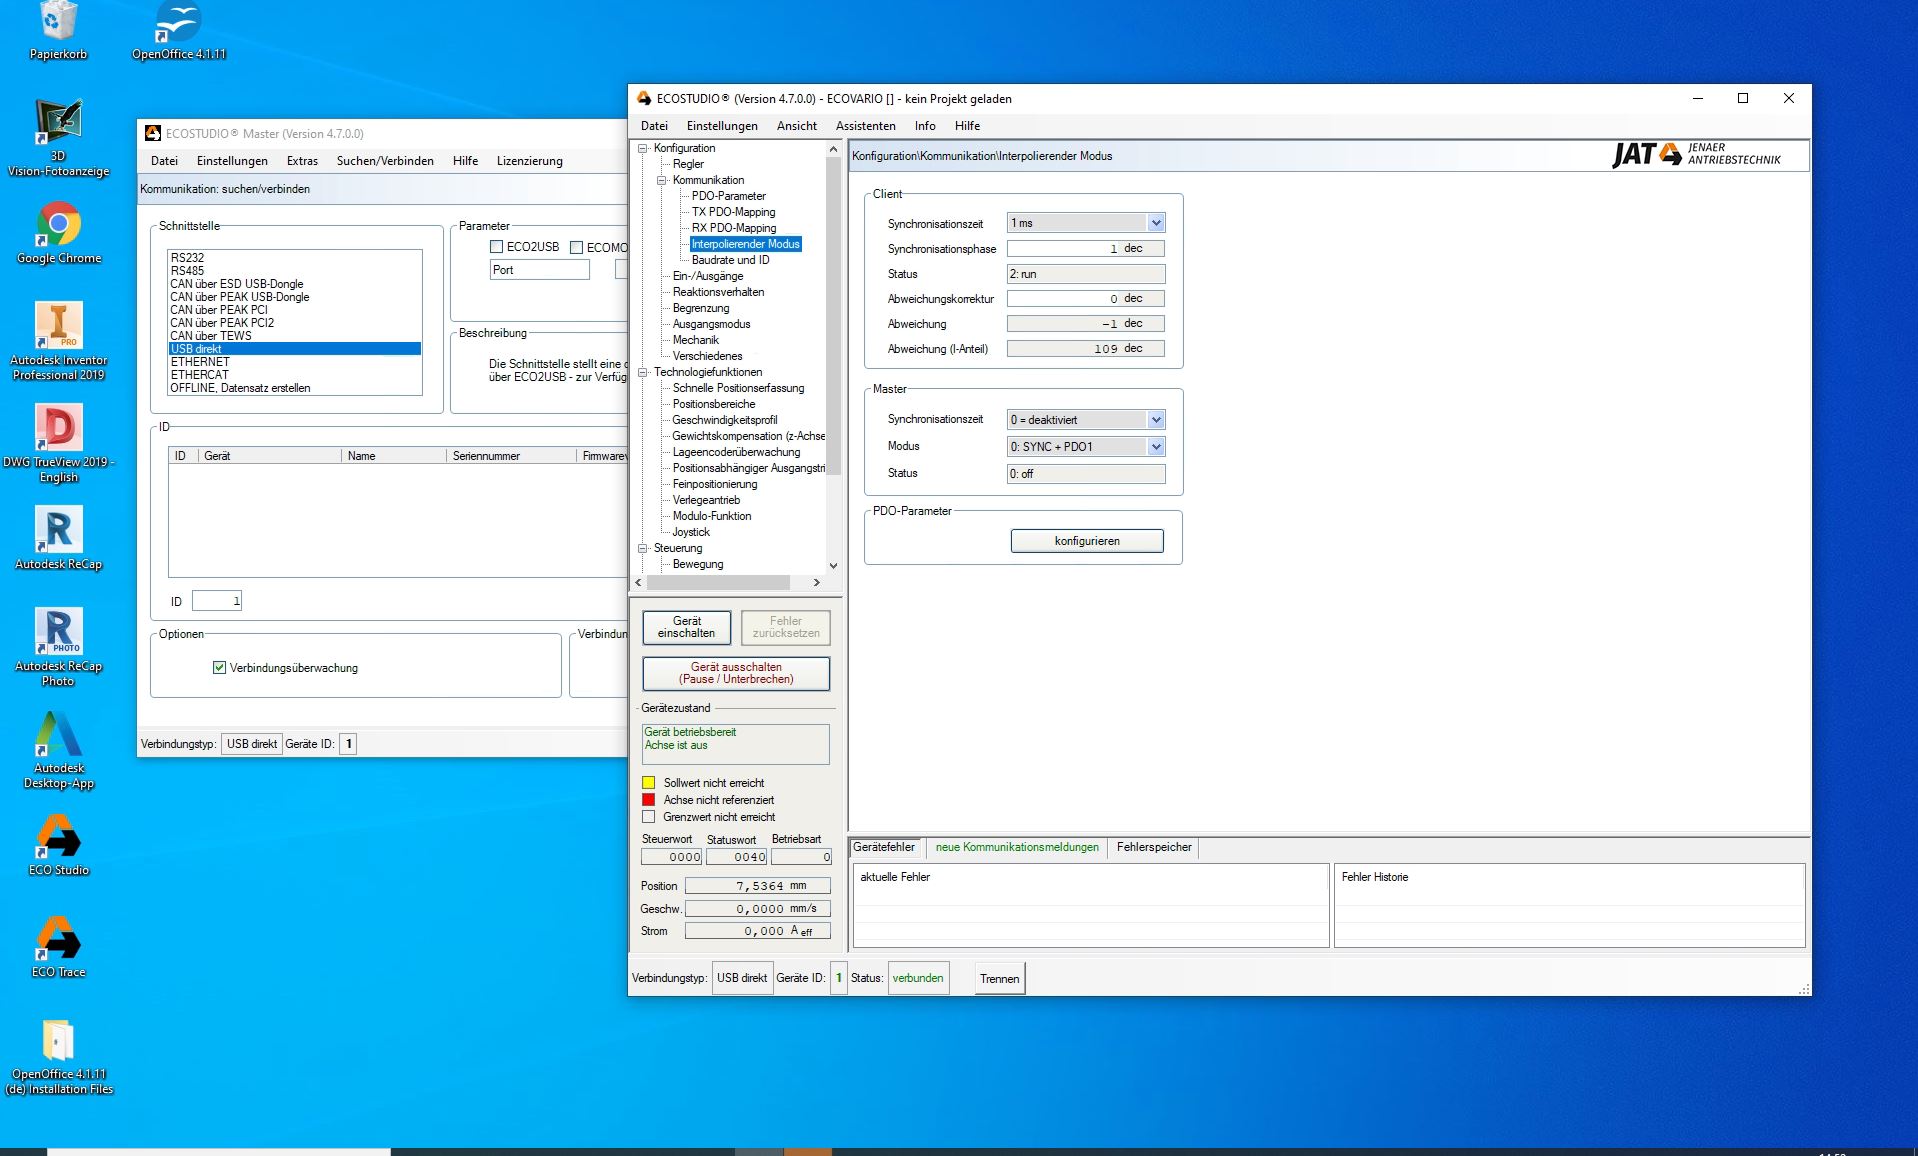Open Autodesk Inventor Professional 2019 icon
1918x1156 pixels.
58,341
